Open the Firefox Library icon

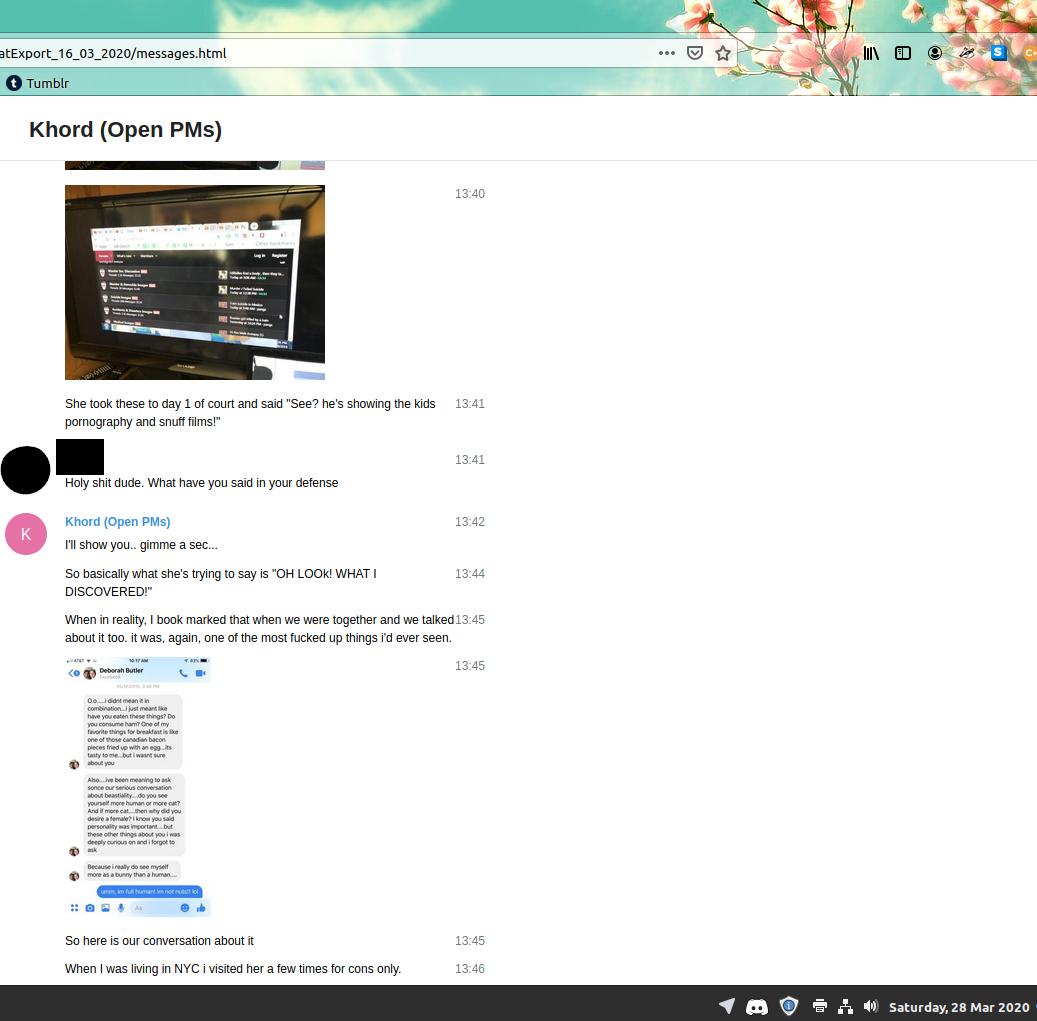pos(871,53)
